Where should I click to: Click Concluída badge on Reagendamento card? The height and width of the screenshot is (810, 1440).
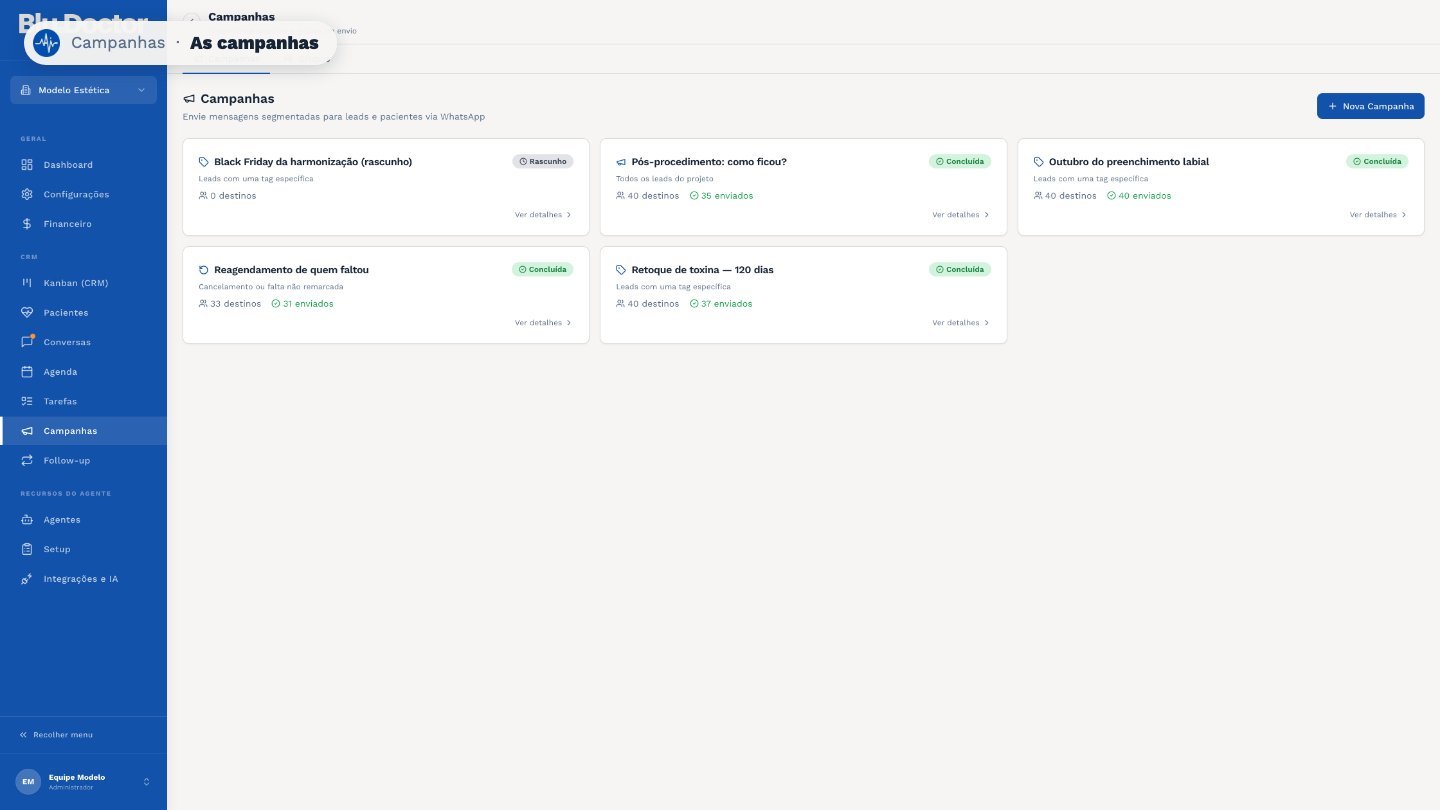click(543, 269)
